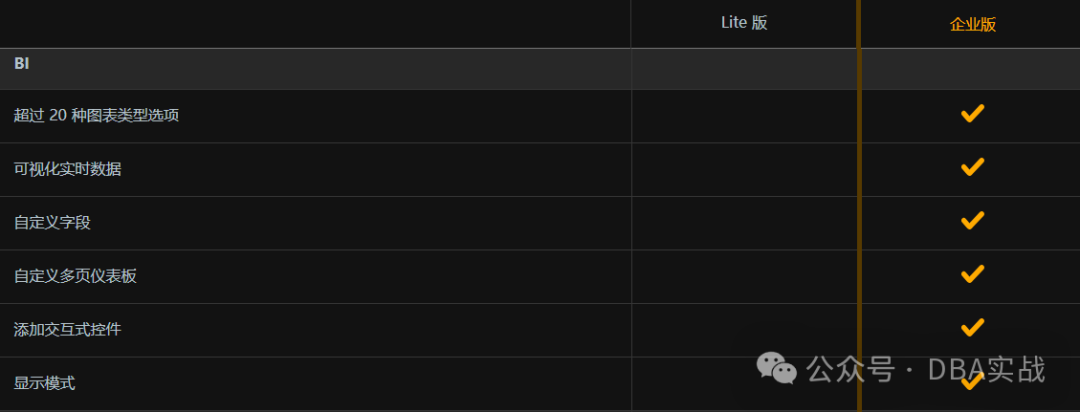1080x412 pixels.
Task: Select the 自定义字段 row label
Action: click(52, 223)
